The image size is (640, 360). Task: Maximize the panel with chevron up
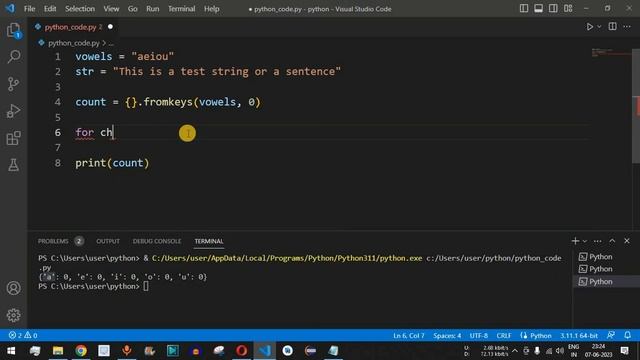tap(612, 241)
